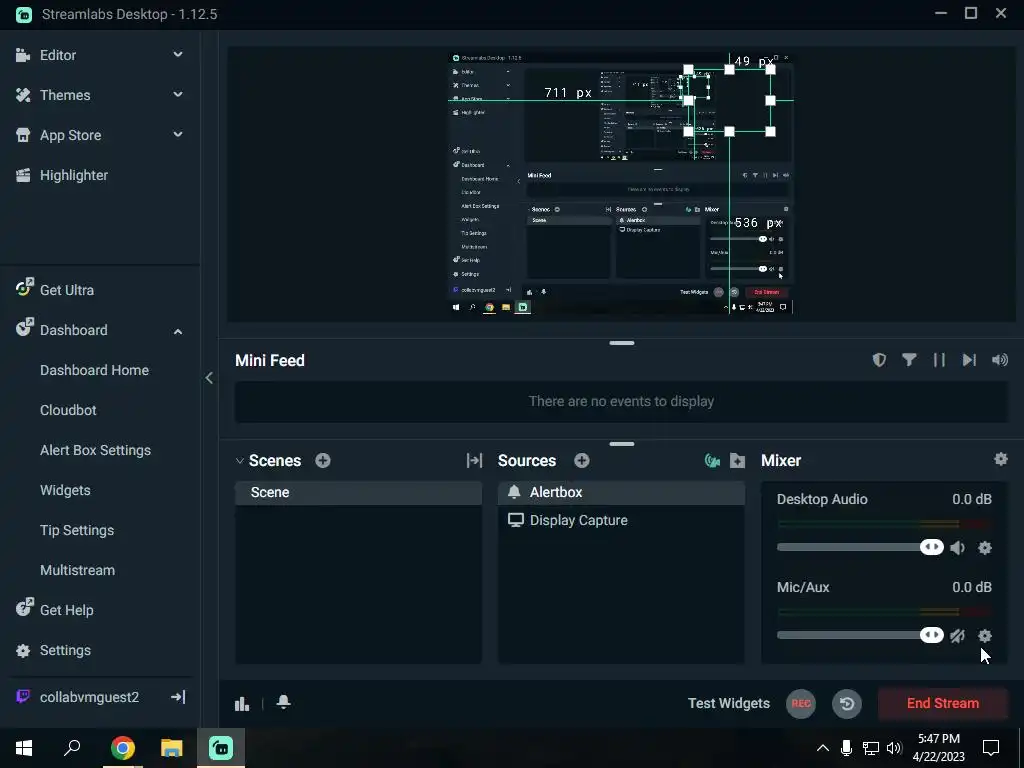
Task: Mute the Desktop Audio speaker icon
Action: (x=957, y=548)
